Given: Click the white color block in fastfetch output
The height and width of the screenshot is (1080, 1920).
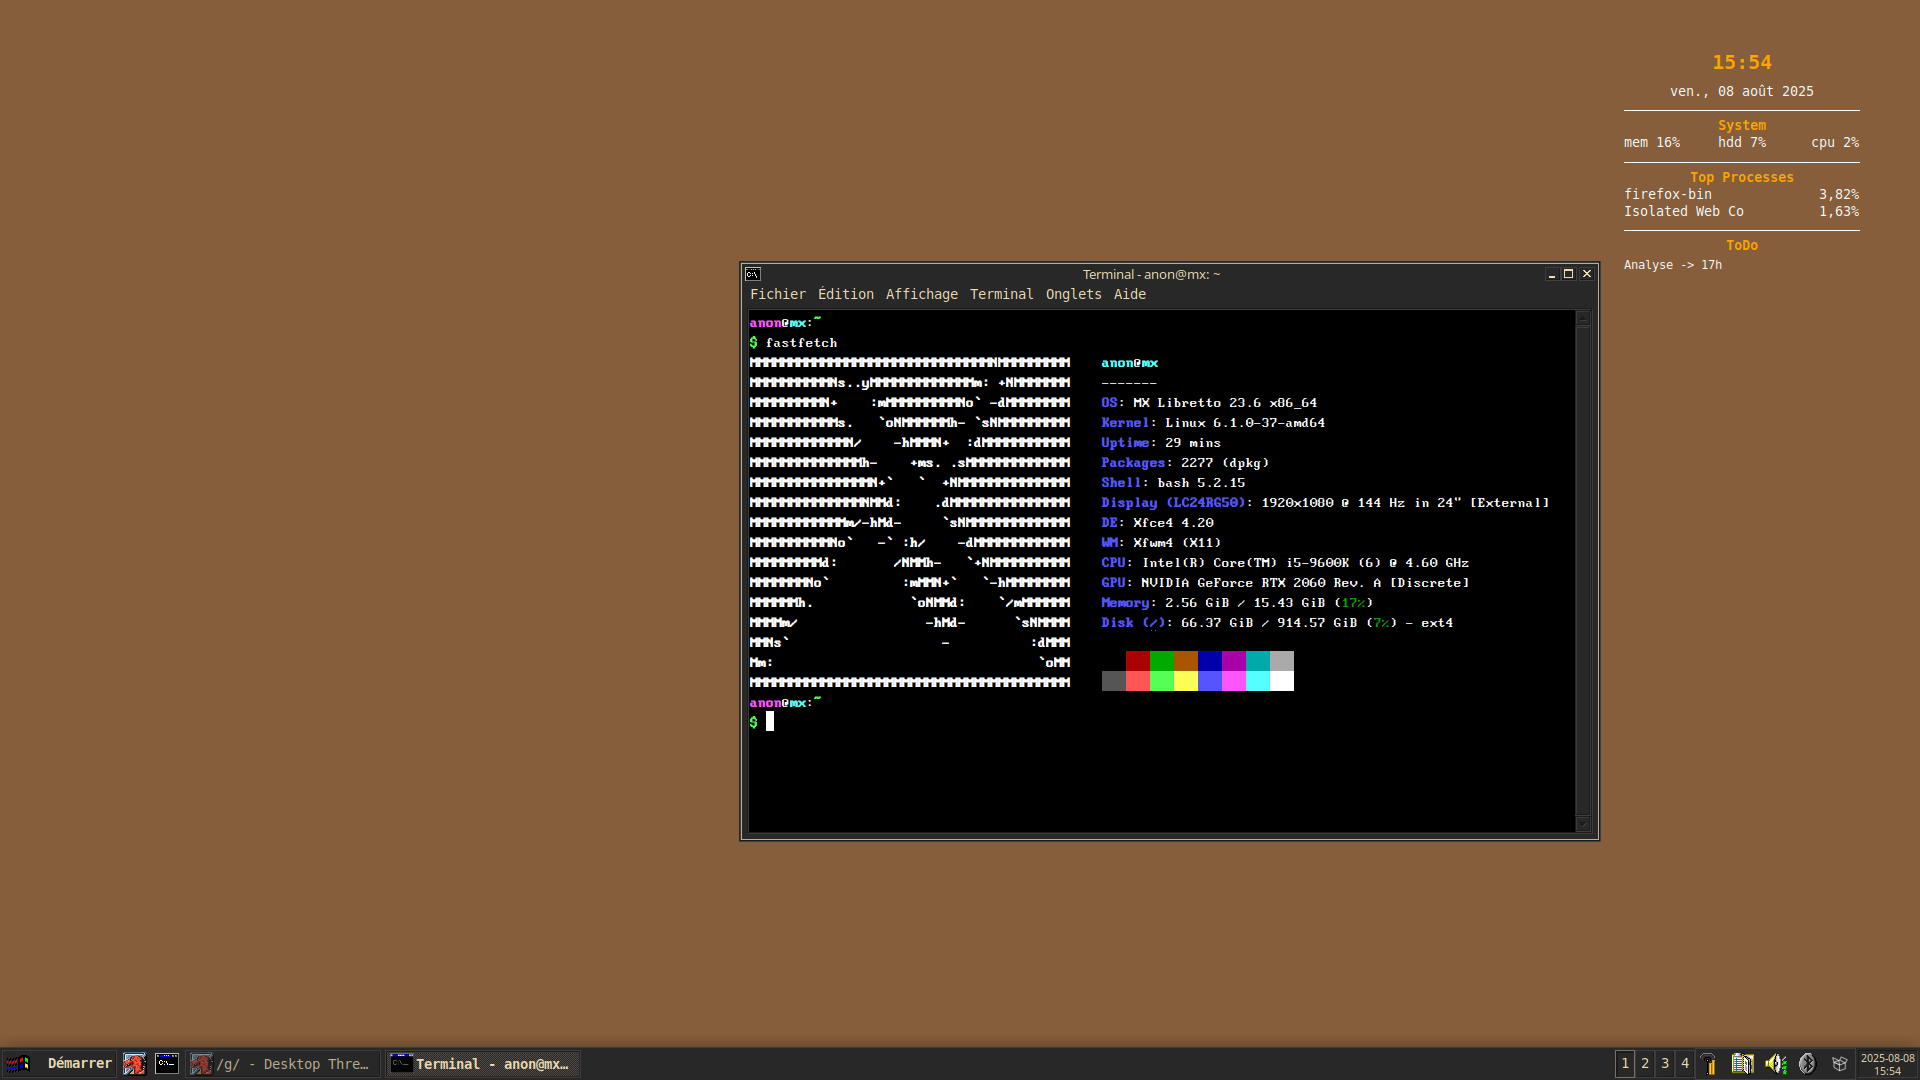Looking at the screenshot, I should tap(1282, 681).
